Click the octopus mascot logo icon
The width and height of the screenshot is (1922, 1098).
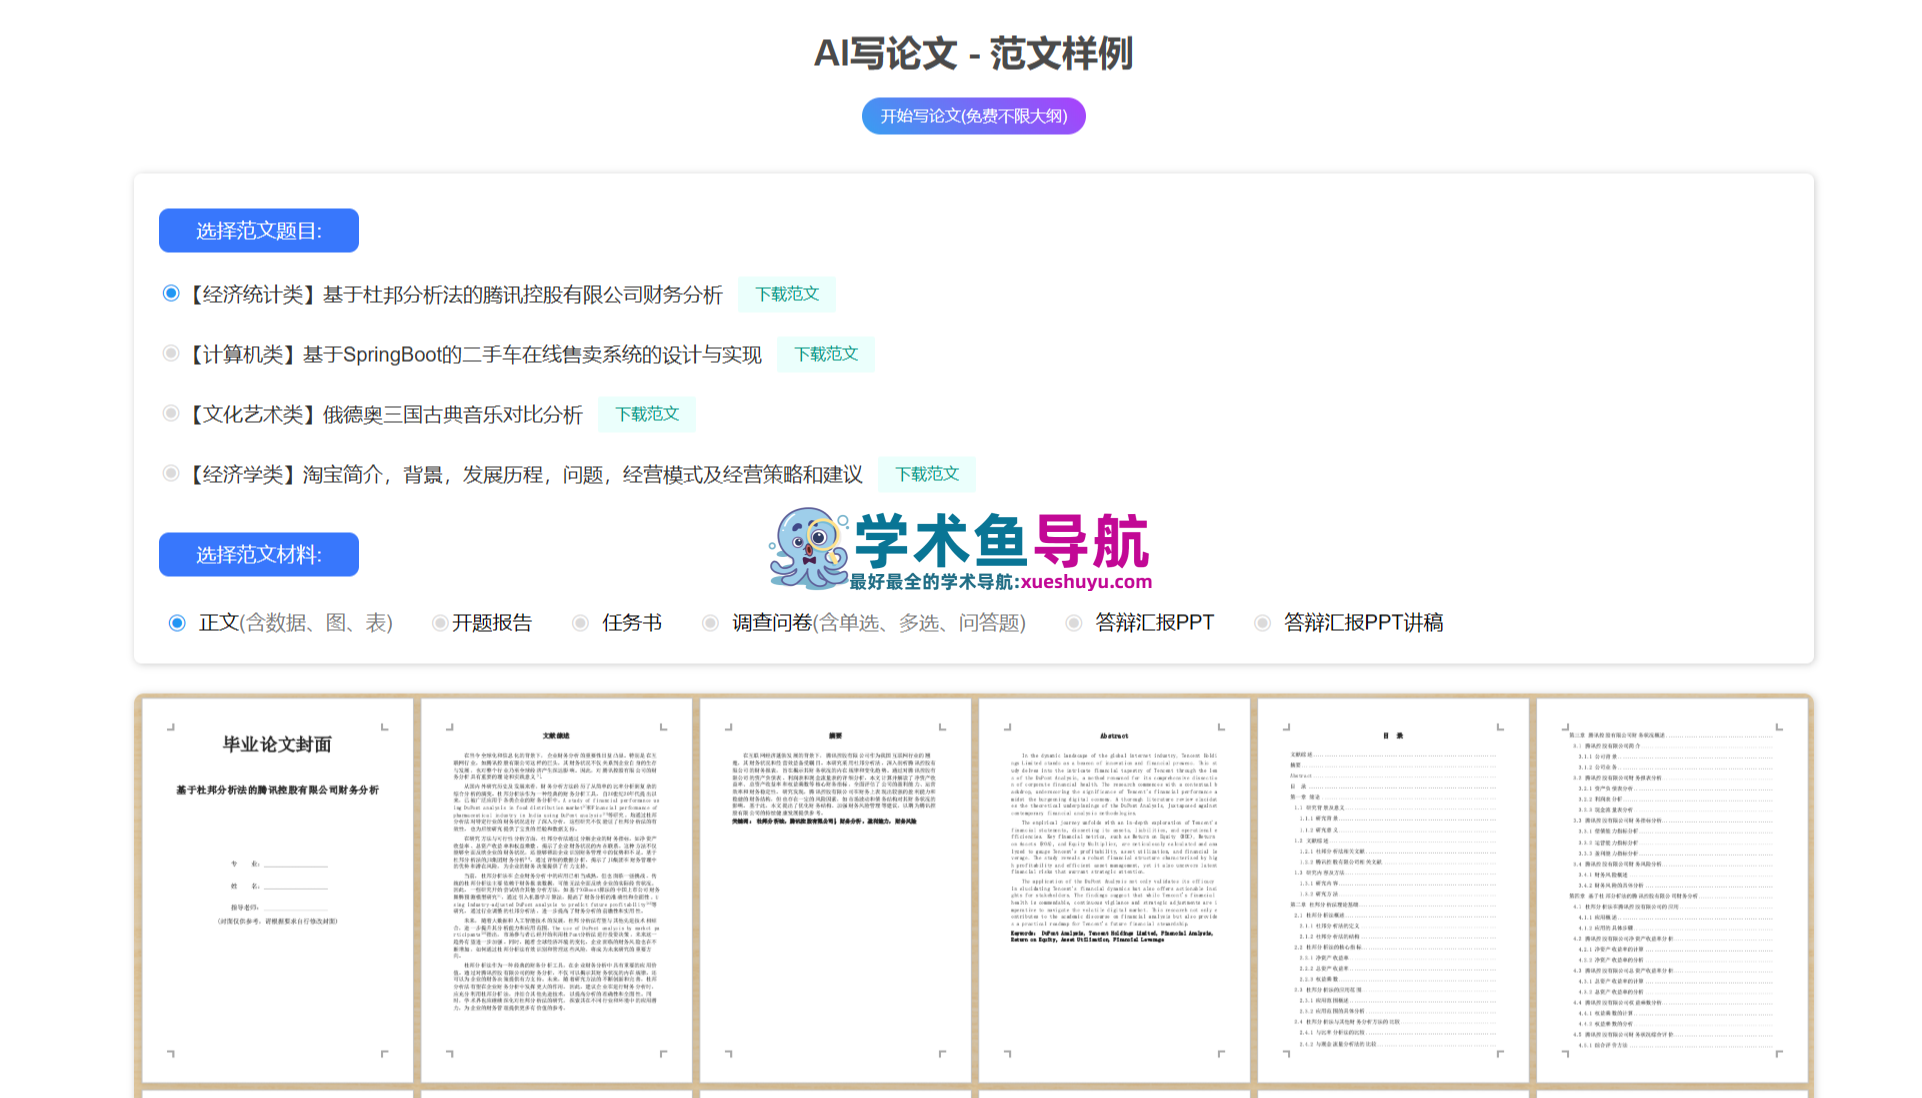point(810,548)
